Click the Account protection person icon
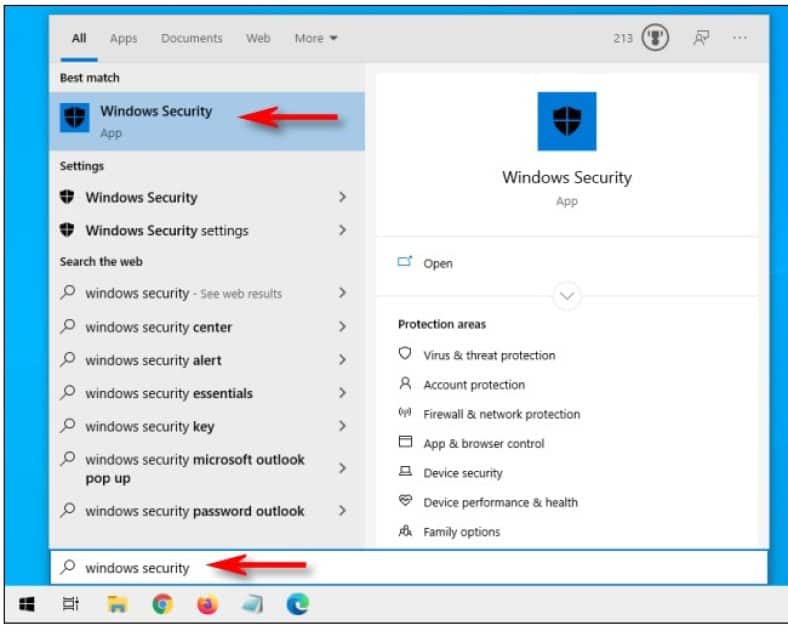Viewport: 788px width, 631px height. click(405, 384)
